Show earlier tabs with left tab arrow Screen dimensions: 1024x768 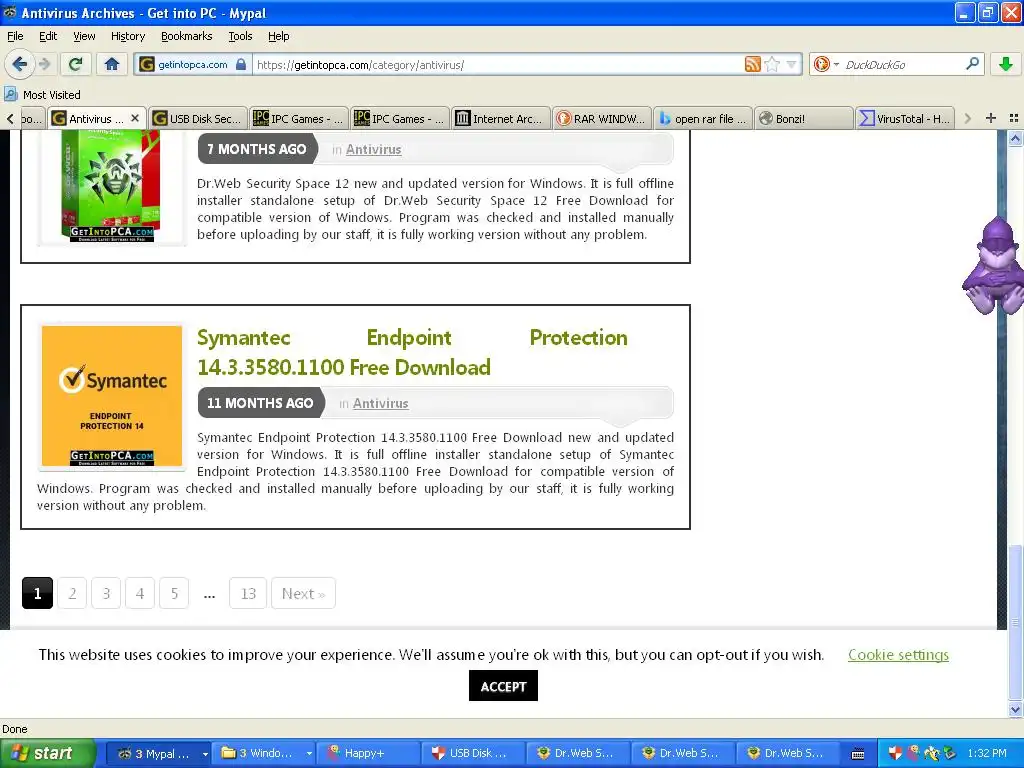(10, 118)
